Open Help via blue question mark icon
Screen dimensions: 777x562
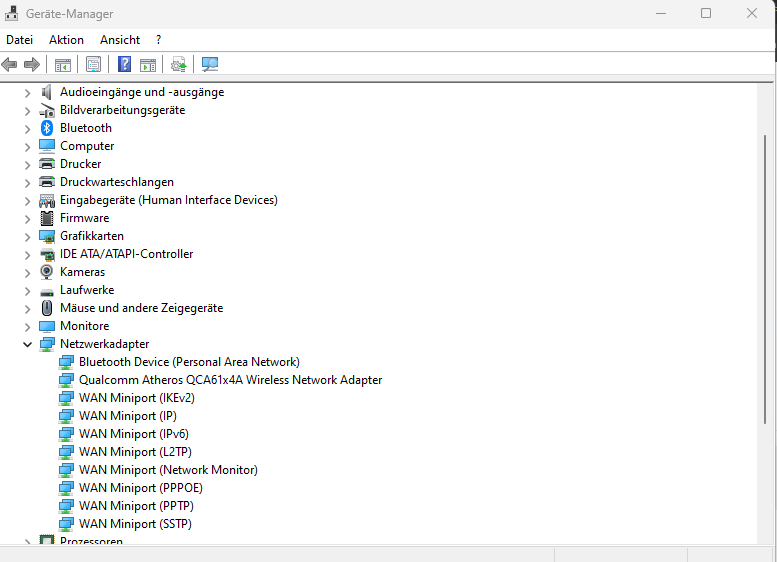point(124,64)
